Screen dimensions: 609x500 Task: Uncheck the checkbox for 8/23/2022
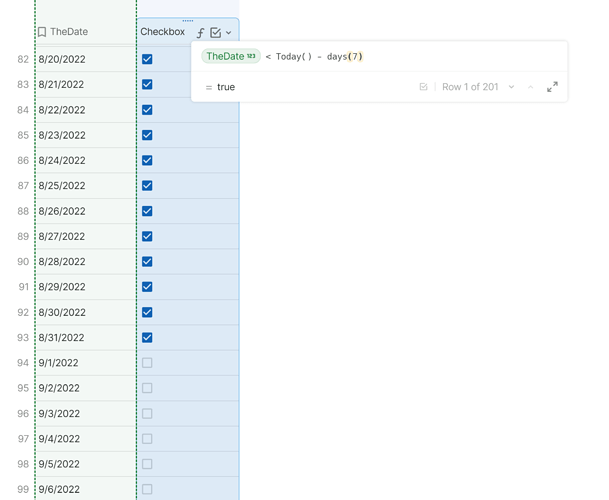147,135
